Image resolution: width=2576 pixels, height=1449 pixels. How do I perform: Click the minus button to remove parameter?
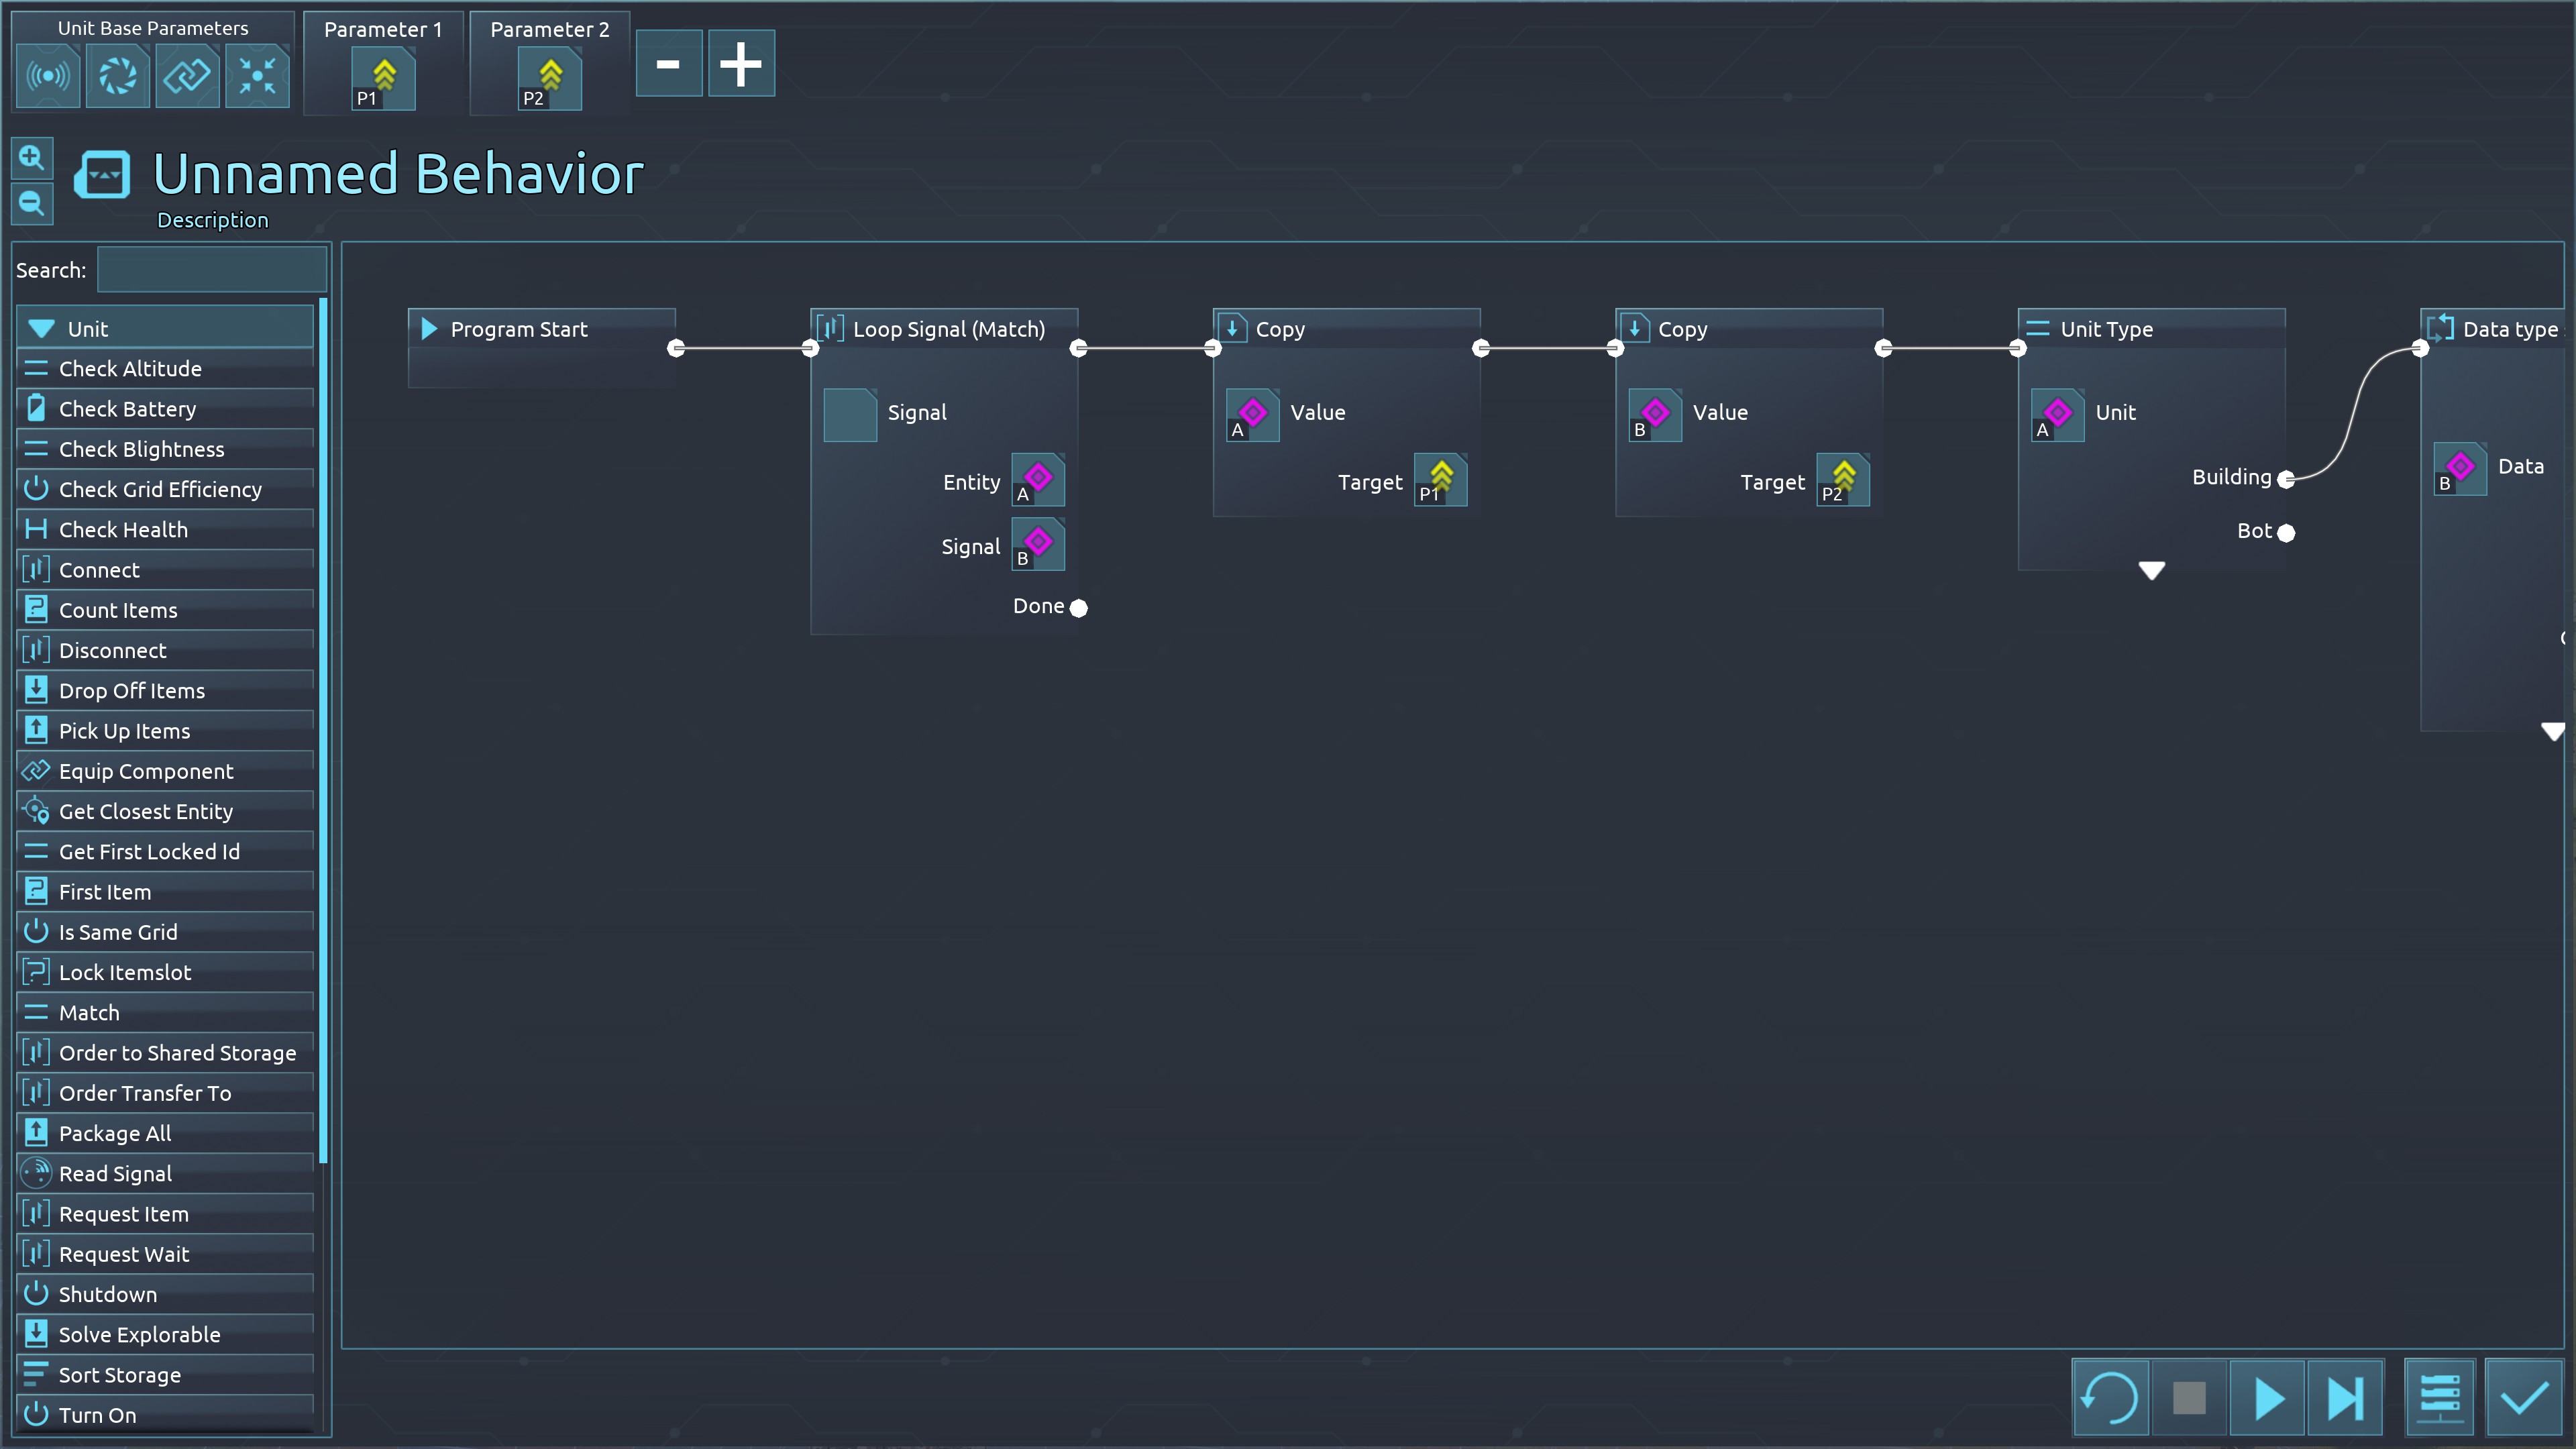pyautogui.click(x=668, y=64)
